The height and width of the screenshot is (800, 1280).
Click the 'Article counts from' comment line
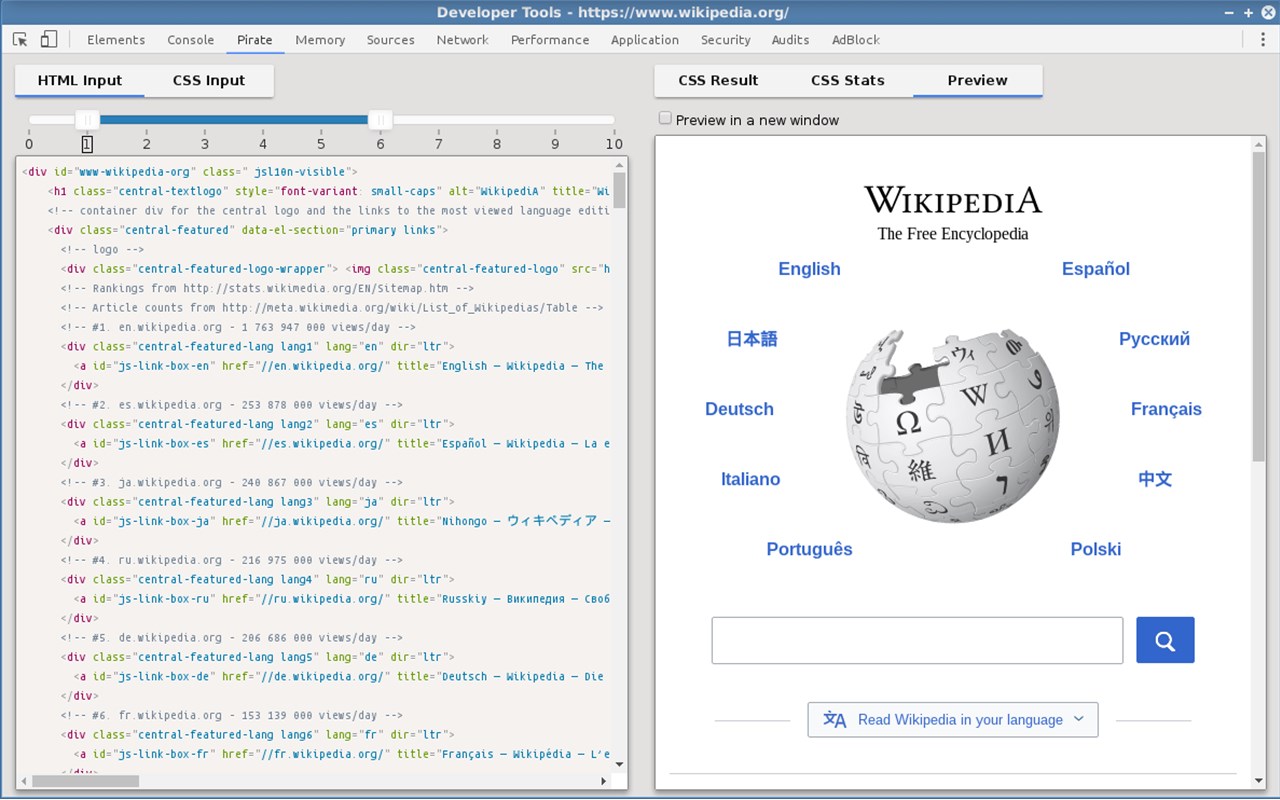(x=332, y=308)
